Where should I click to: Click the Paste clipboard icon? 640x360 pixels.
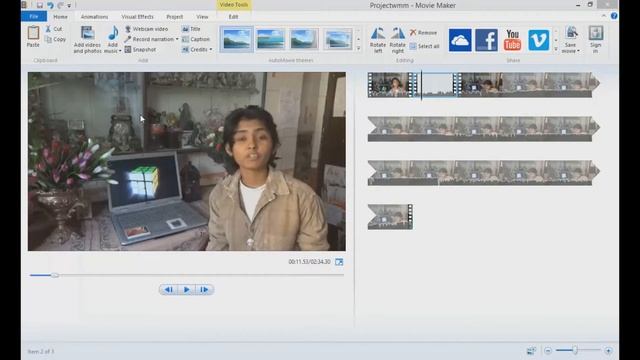(x=33, y=33)
